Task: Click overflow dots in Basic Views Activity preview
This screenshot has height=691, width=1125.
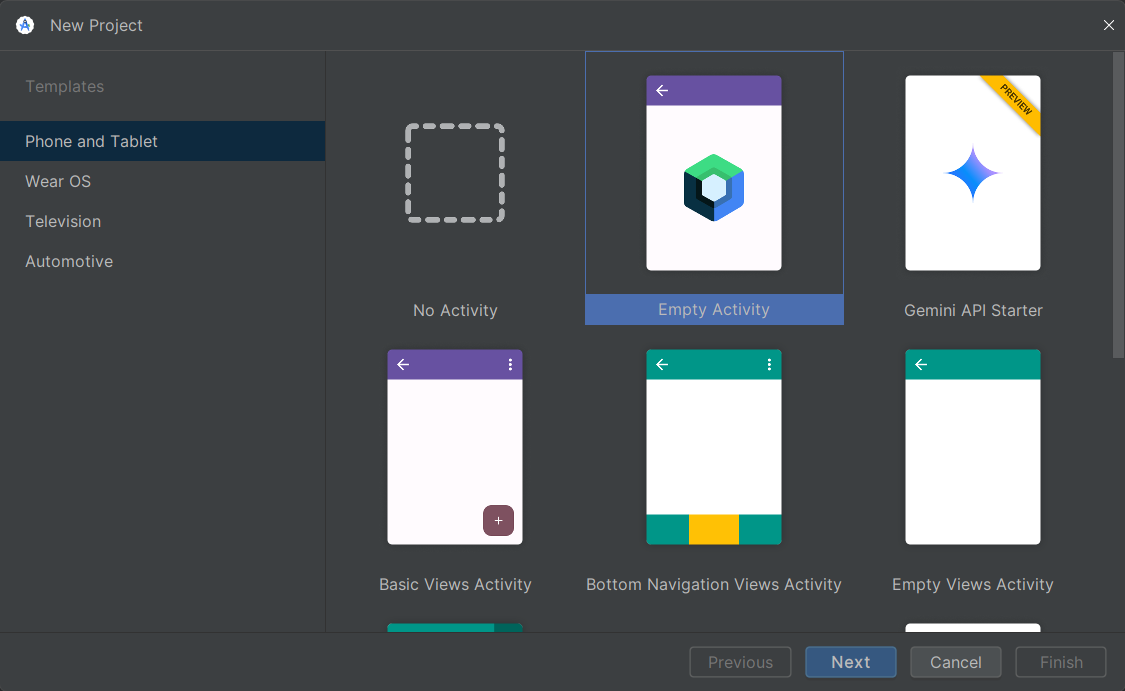Action: 510,365
